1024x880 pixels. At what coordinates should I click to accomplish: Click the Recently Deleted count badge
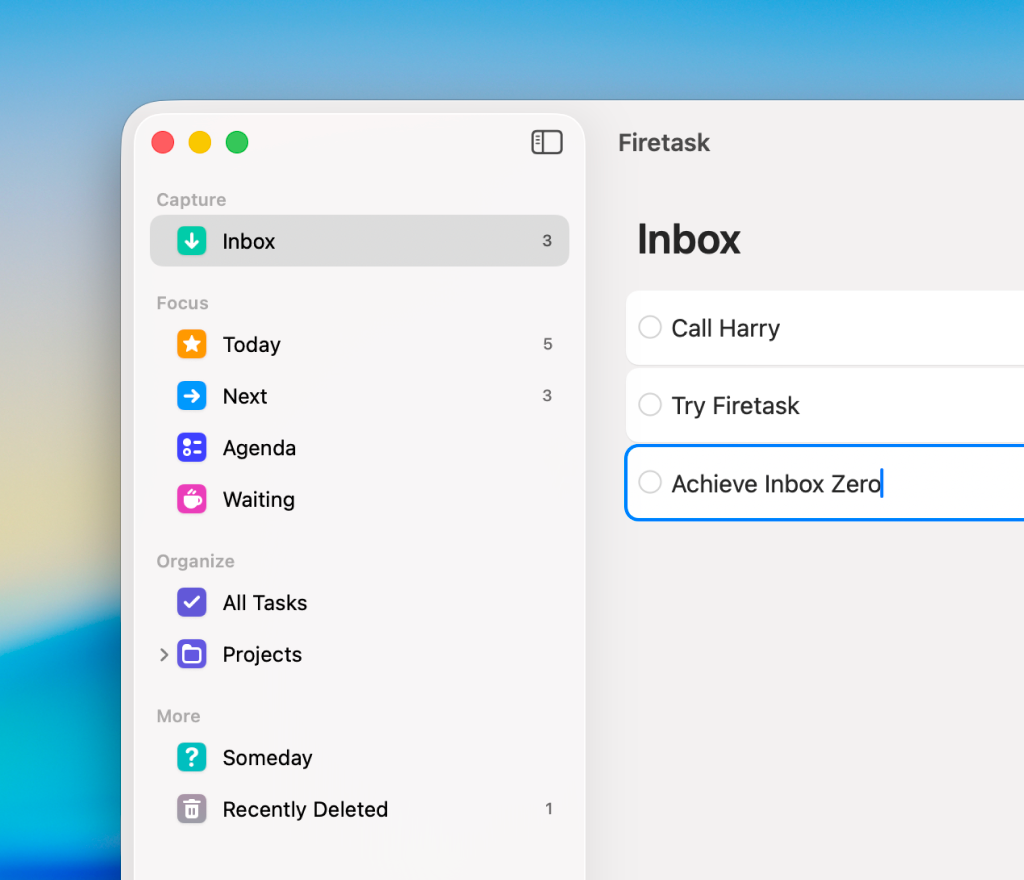click(x=548, y=809)
